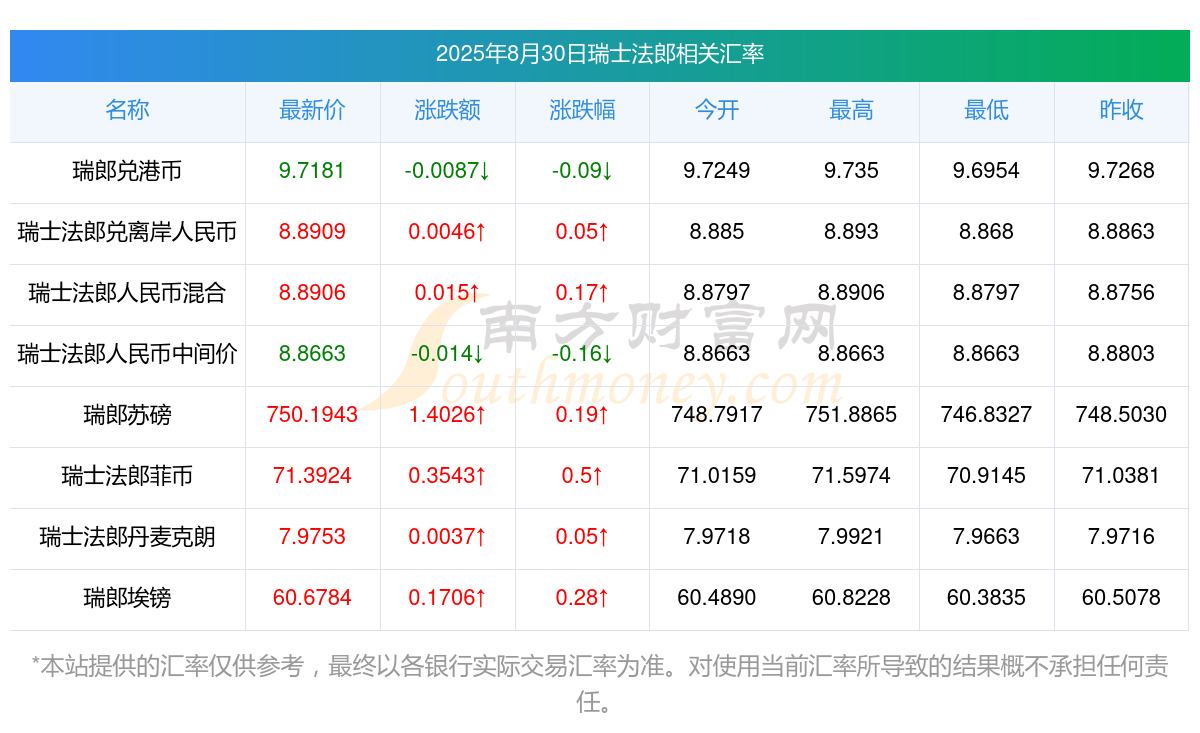Click the previous close 60.5078
This screenshot has width=1200, height=733.
(x=1121, y=598)
